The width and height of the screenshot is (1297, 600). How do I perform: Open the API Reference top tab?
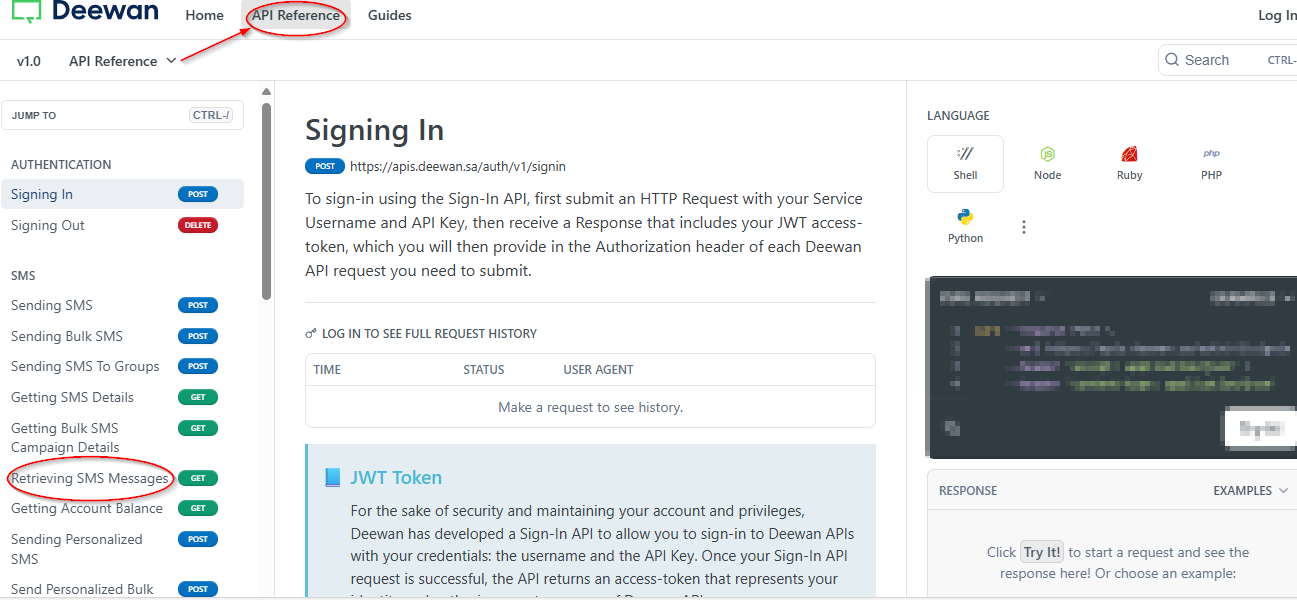point(296,15)
